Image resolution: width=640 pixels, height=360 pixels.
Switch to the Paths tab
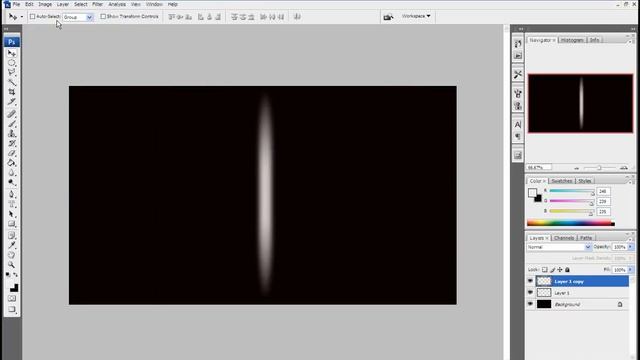(x=586, y=238)
